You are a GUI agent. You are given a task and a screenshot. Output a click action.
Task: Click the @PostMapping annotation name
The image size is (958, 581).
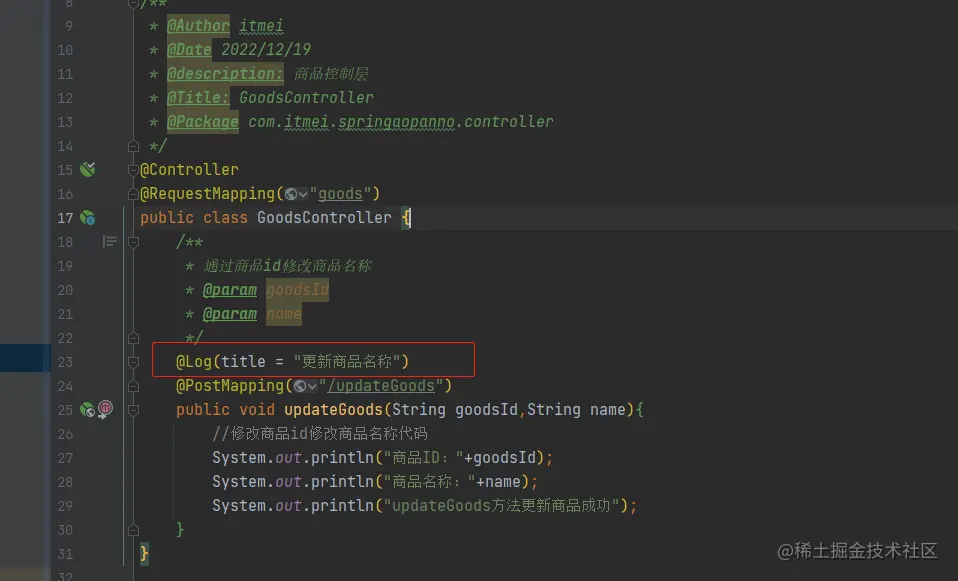(230, 386)
